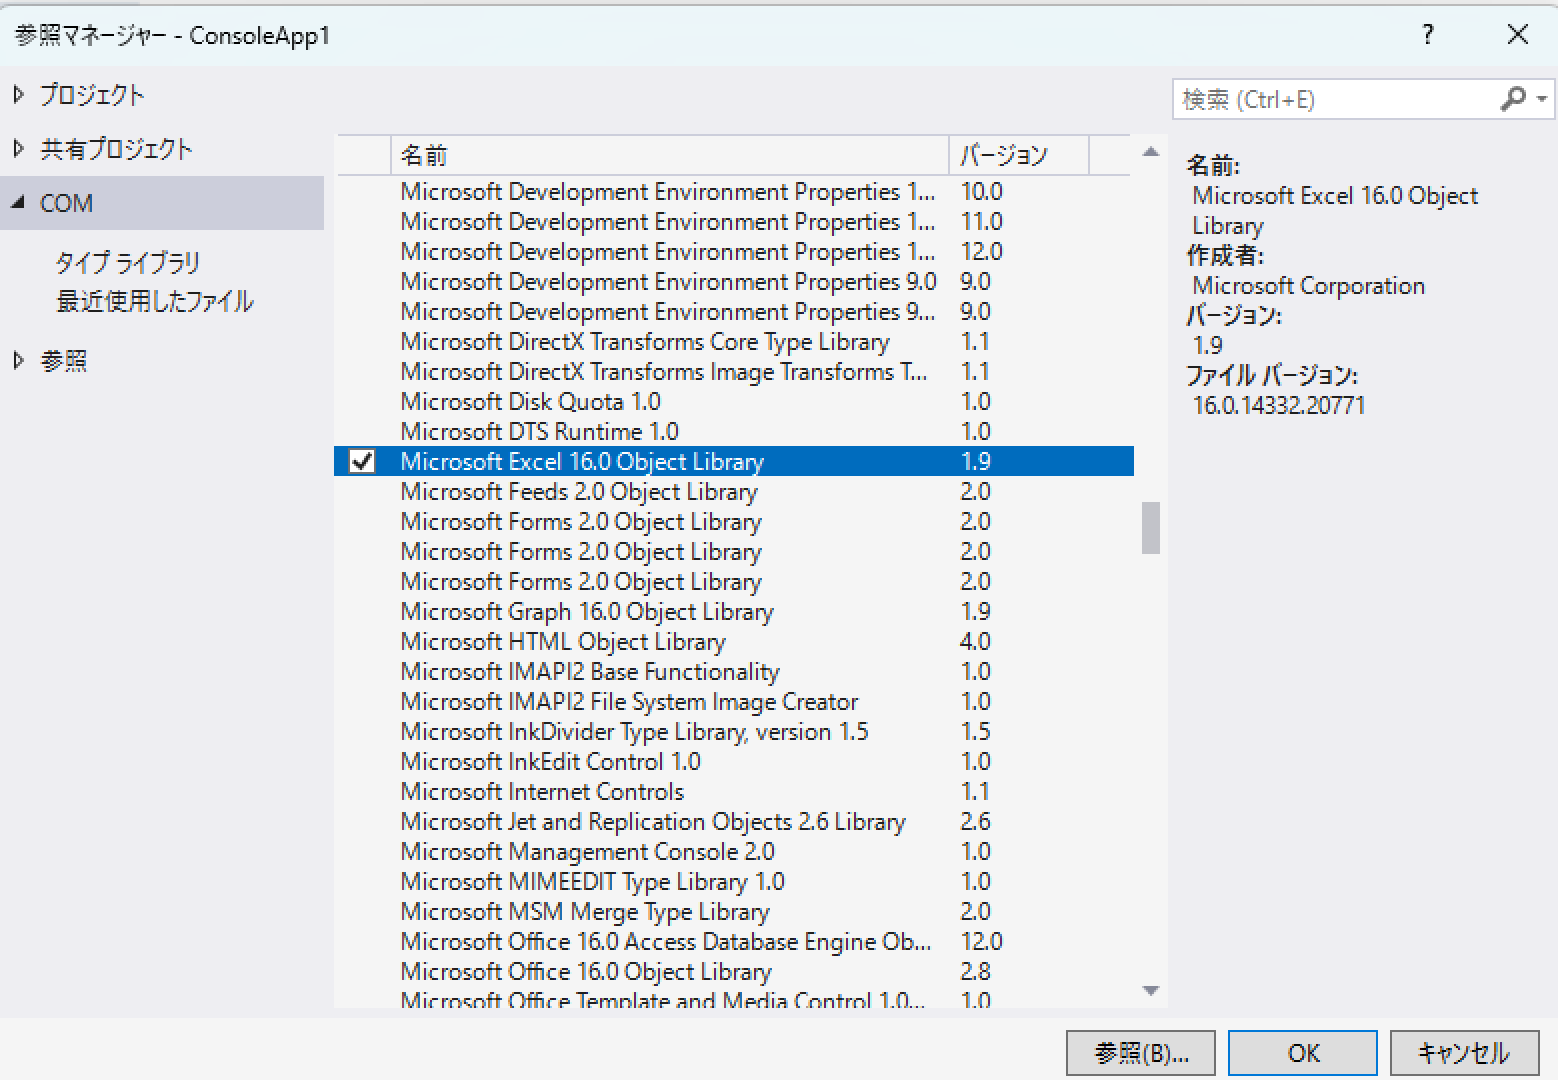Open the search options dropdown arrow
This screenshot has height=1080, width=1558.
[x=1541, y=99]
